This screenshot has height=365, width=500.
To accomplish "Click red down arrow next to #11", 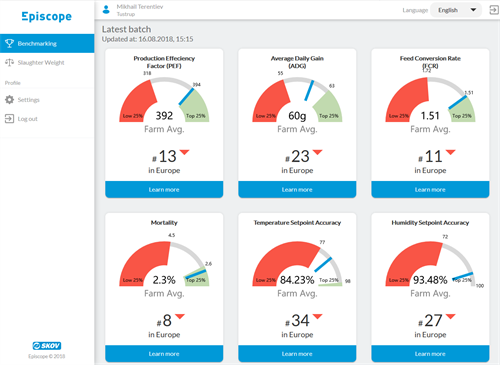I will 451,152.
